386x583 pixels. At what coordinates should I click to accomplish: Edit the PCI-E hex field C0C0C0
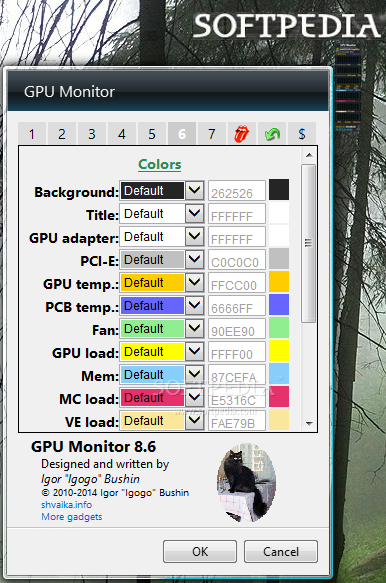click(x=237, y=260)
